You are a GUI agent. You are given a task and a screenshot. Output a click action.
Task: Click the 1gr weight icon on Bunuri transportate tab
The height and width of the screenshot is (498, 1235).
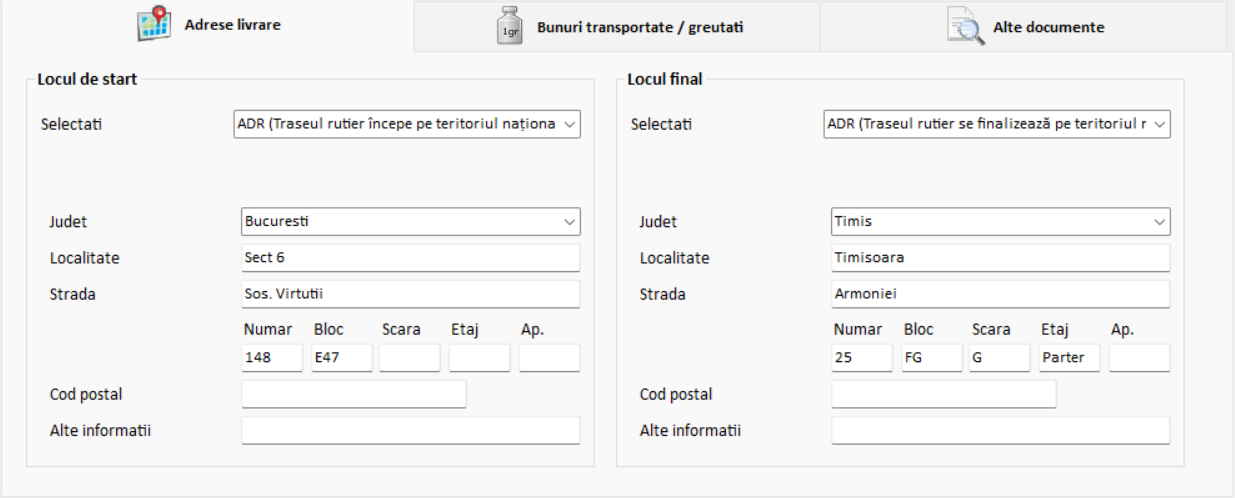[x=510, y=27]
